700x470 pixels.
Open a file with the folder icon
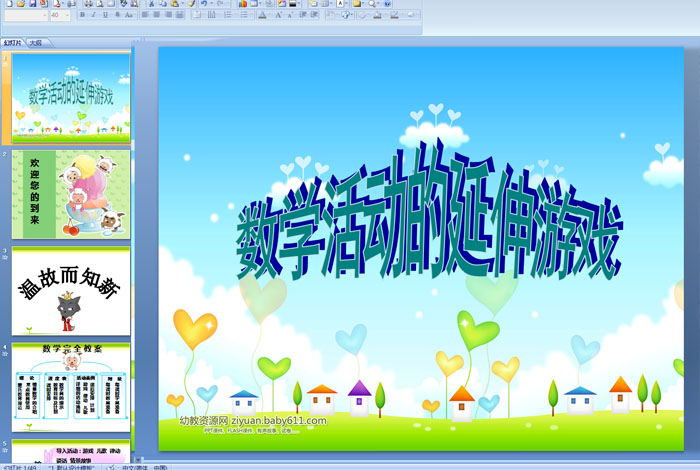click(21, 4)
